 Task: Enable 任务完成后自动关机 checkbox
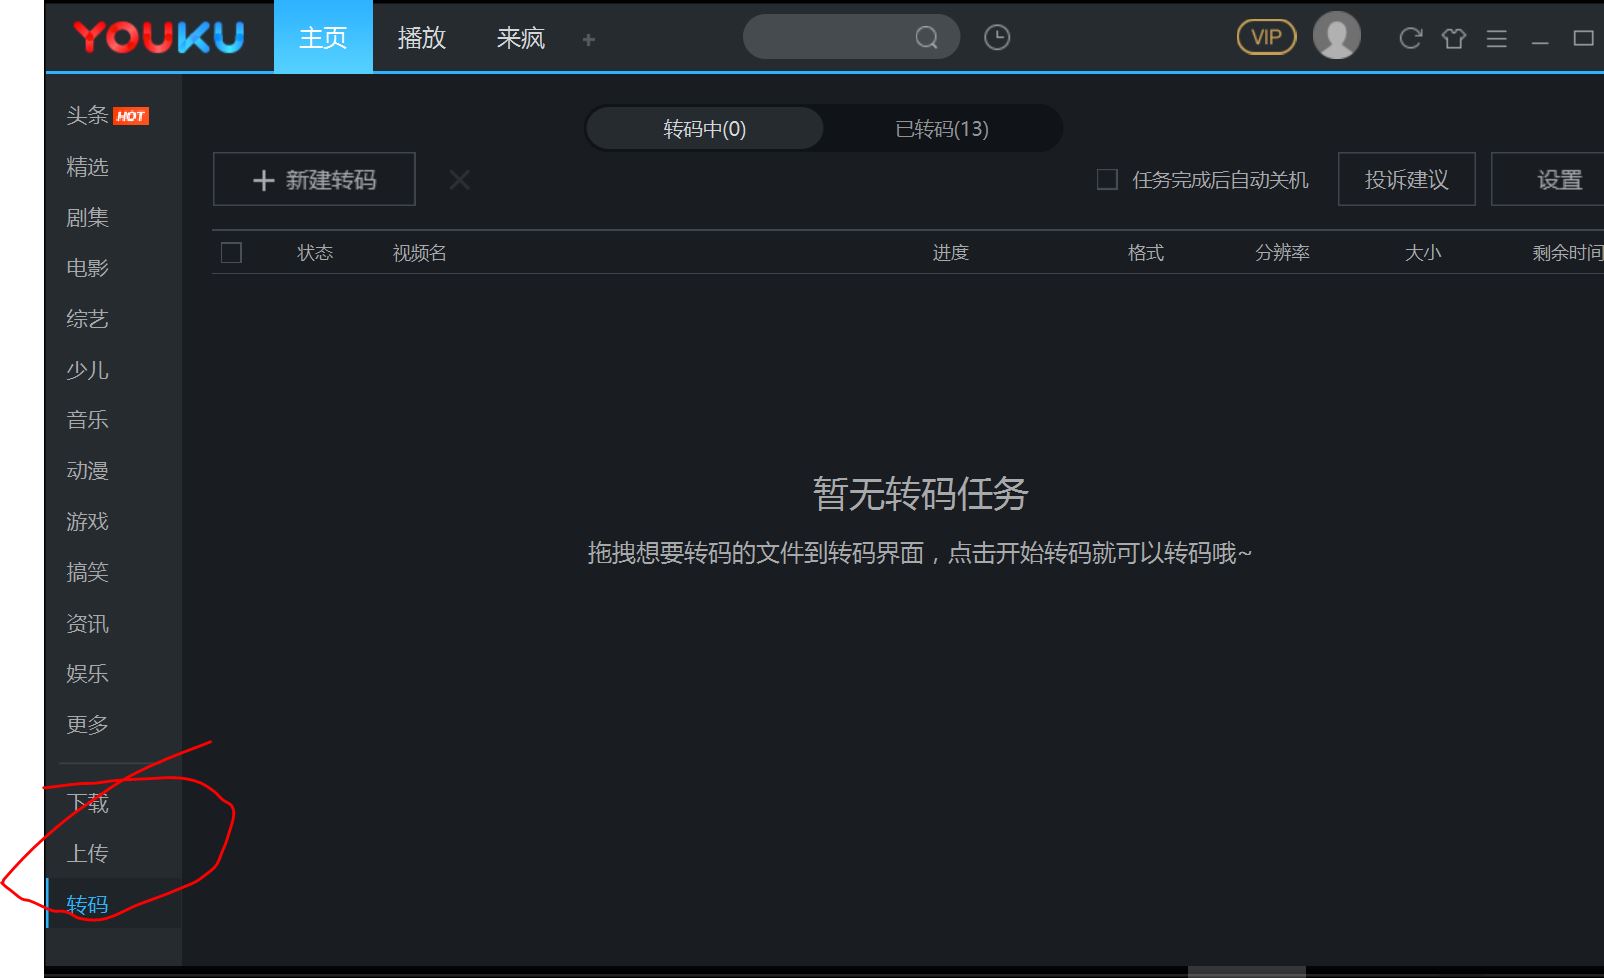(x=1107, y=180)
